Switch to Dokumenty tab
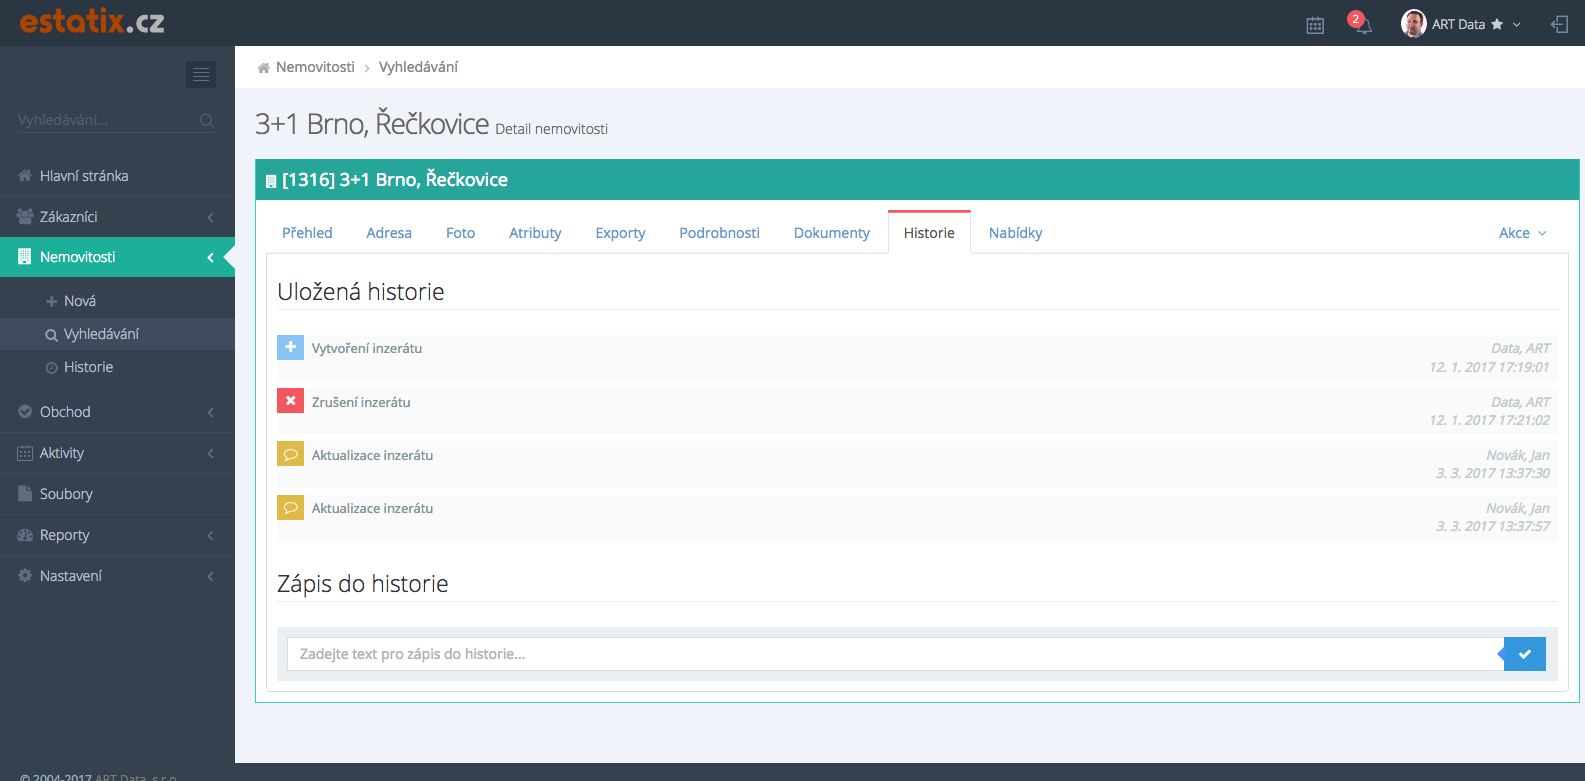1585x781 pixels. click(x=832, y=233)
